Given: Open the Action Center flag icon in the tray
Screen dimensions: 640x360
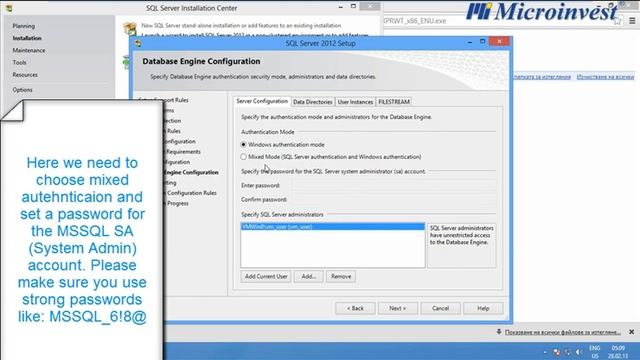Looking at the screenshot, I should tap(557, 352).
